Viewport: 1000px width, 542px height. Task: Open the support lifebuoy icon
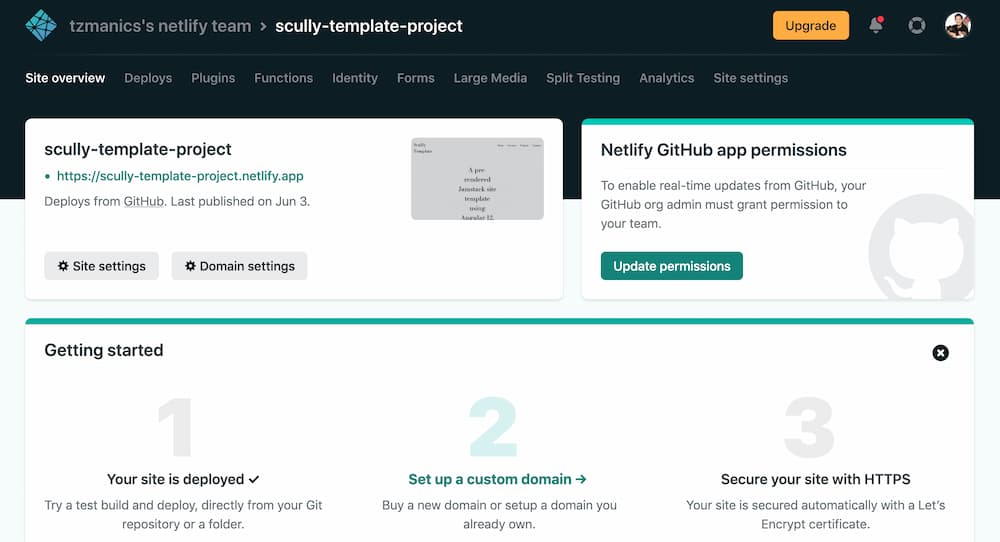[916, 26]
